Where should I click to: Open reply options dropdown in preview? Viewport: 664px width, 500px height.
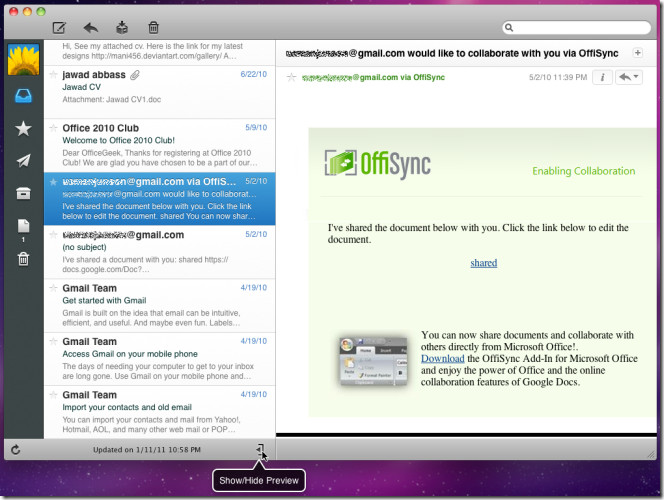pyautogui.click(x=629, y=77)
